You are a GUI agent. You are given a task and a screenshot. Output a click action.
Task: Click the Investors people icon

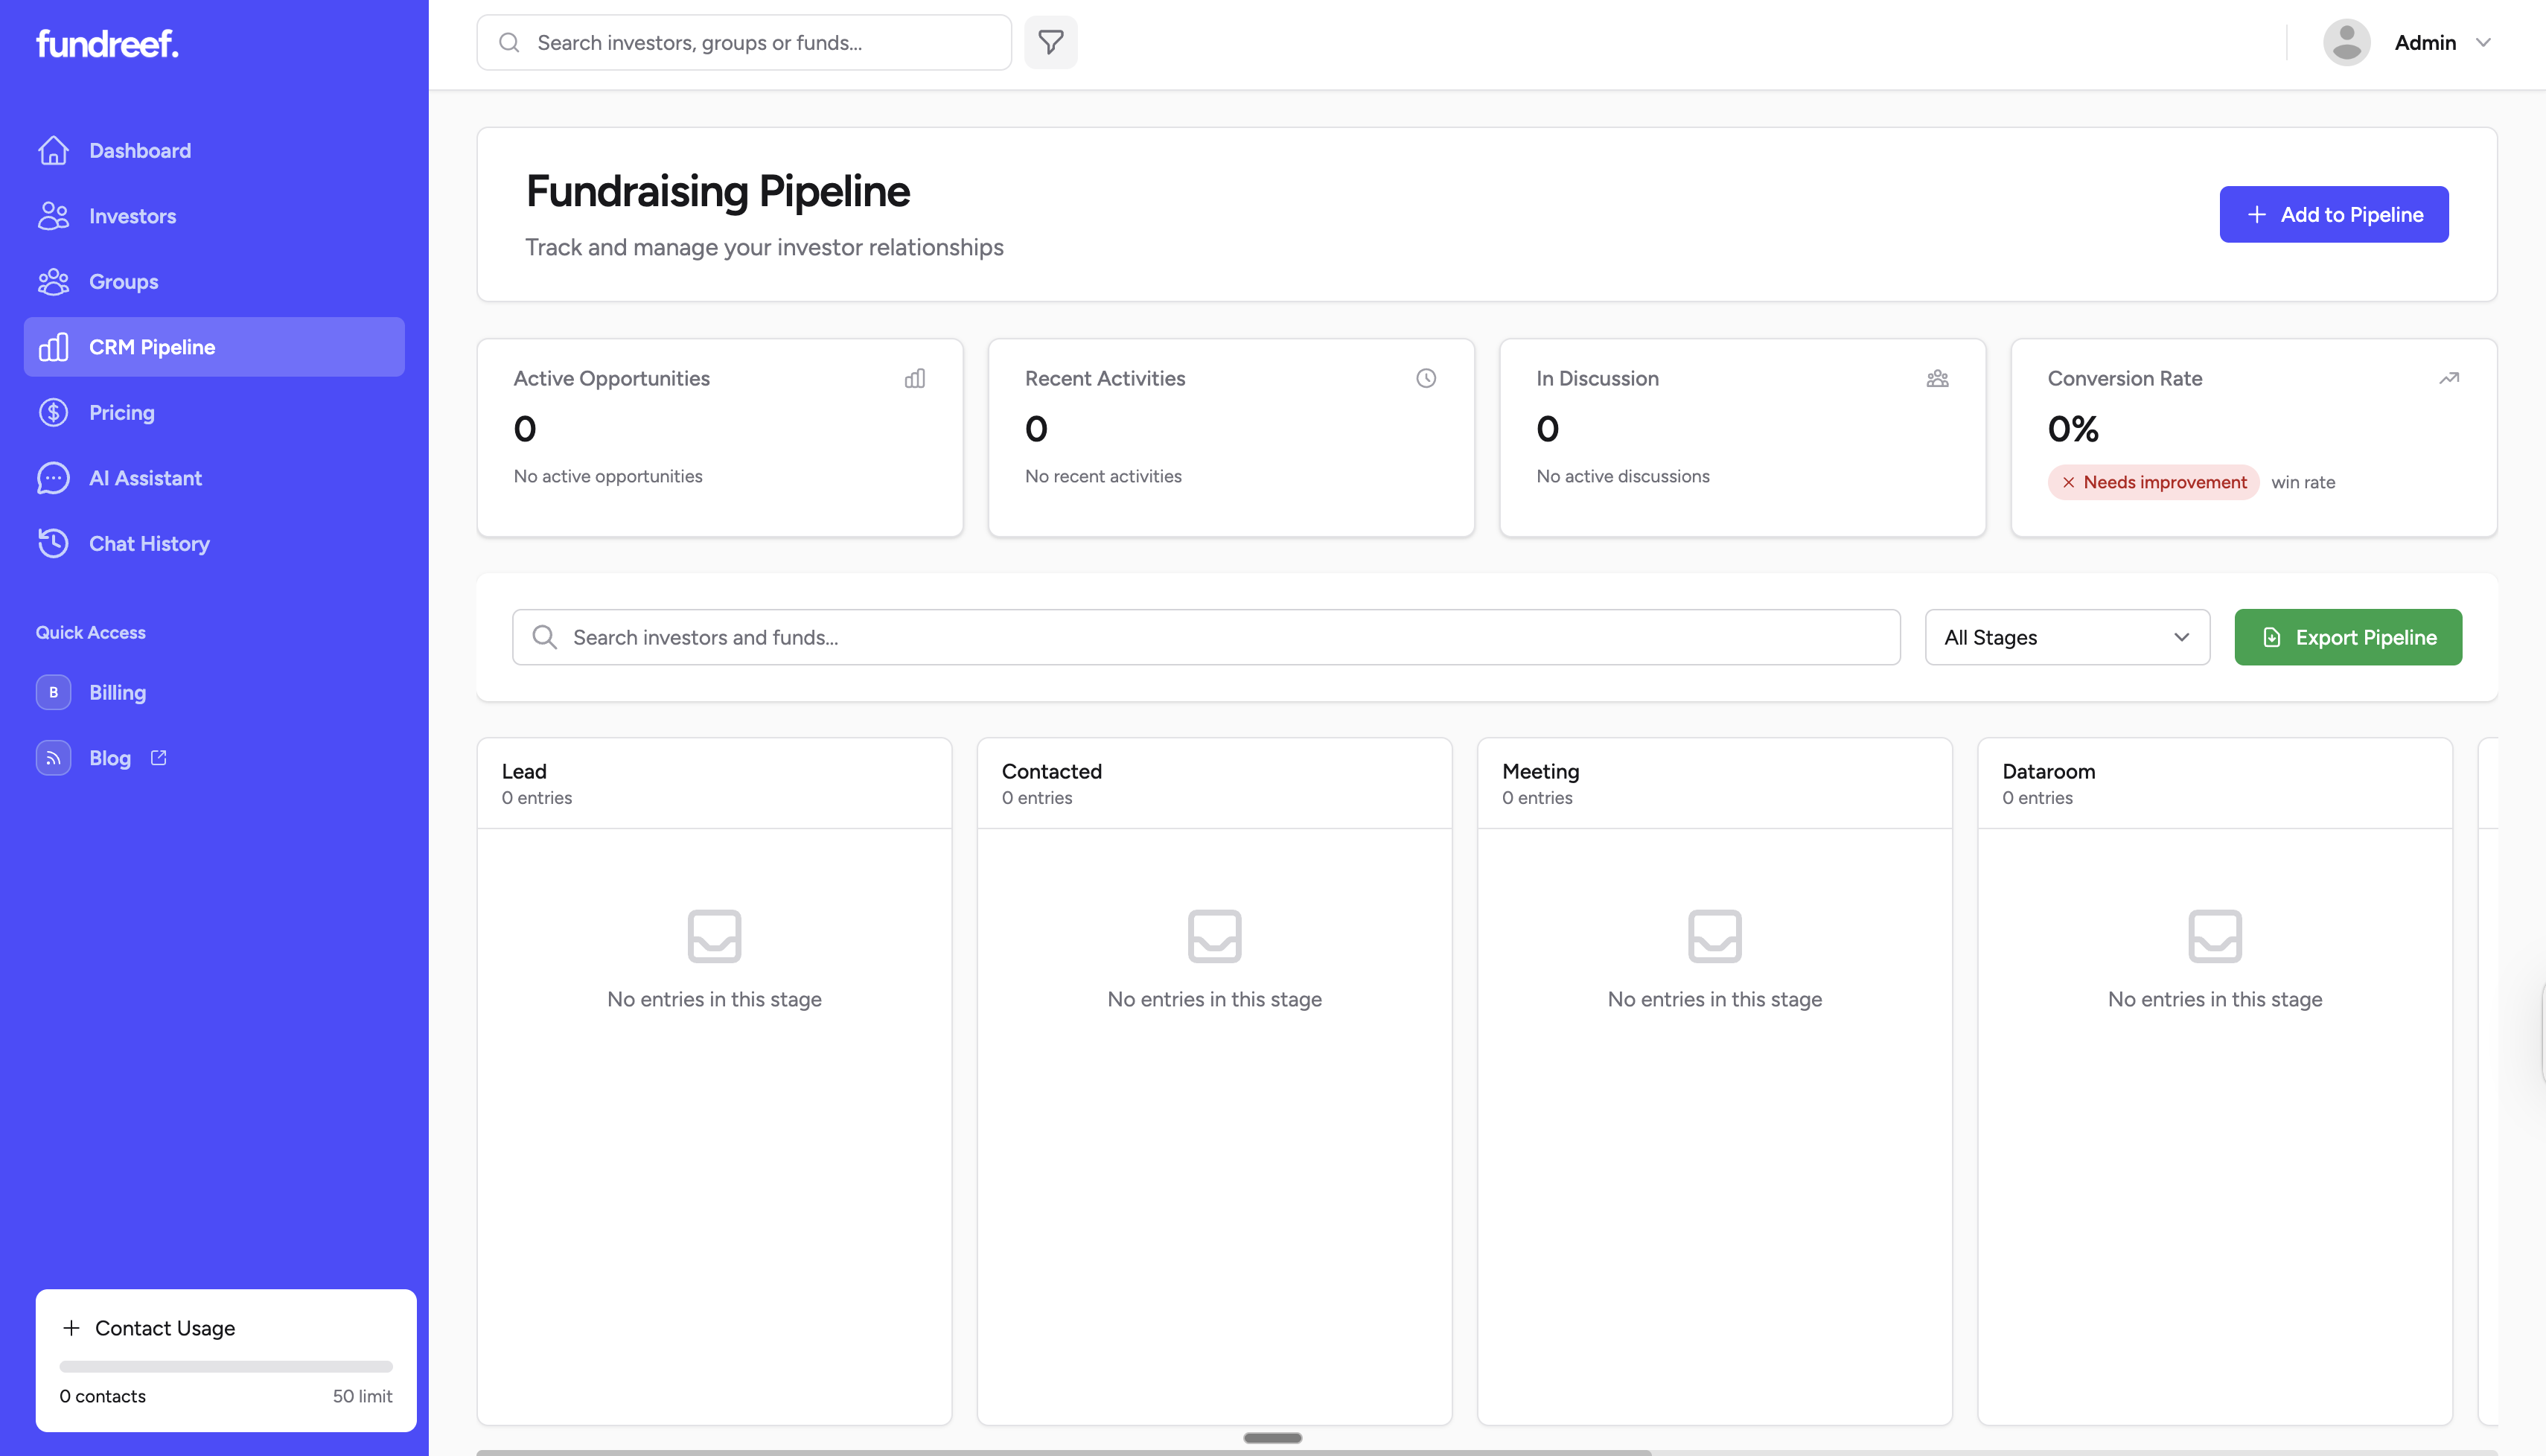(53, 216)
